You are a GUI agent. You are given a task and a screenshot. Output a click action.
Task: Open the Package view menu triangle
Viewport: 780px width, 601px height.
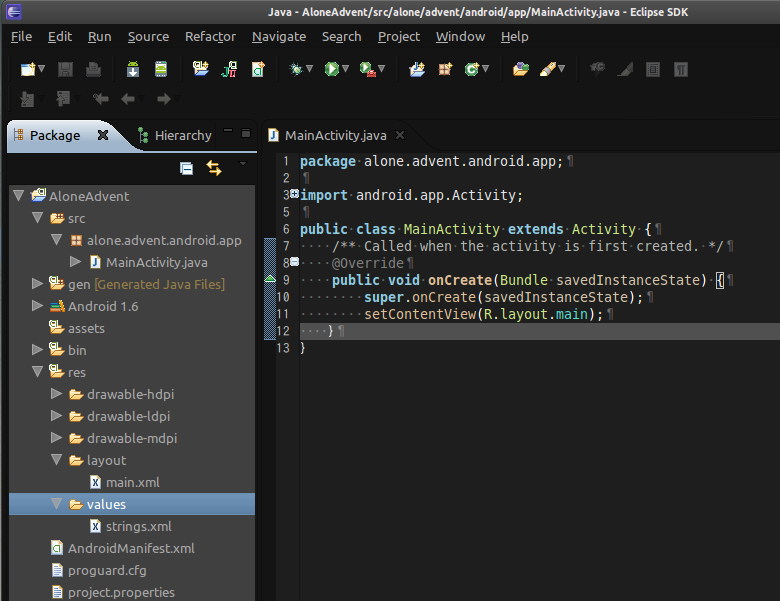pyautogui.click(x=243, y=163)
